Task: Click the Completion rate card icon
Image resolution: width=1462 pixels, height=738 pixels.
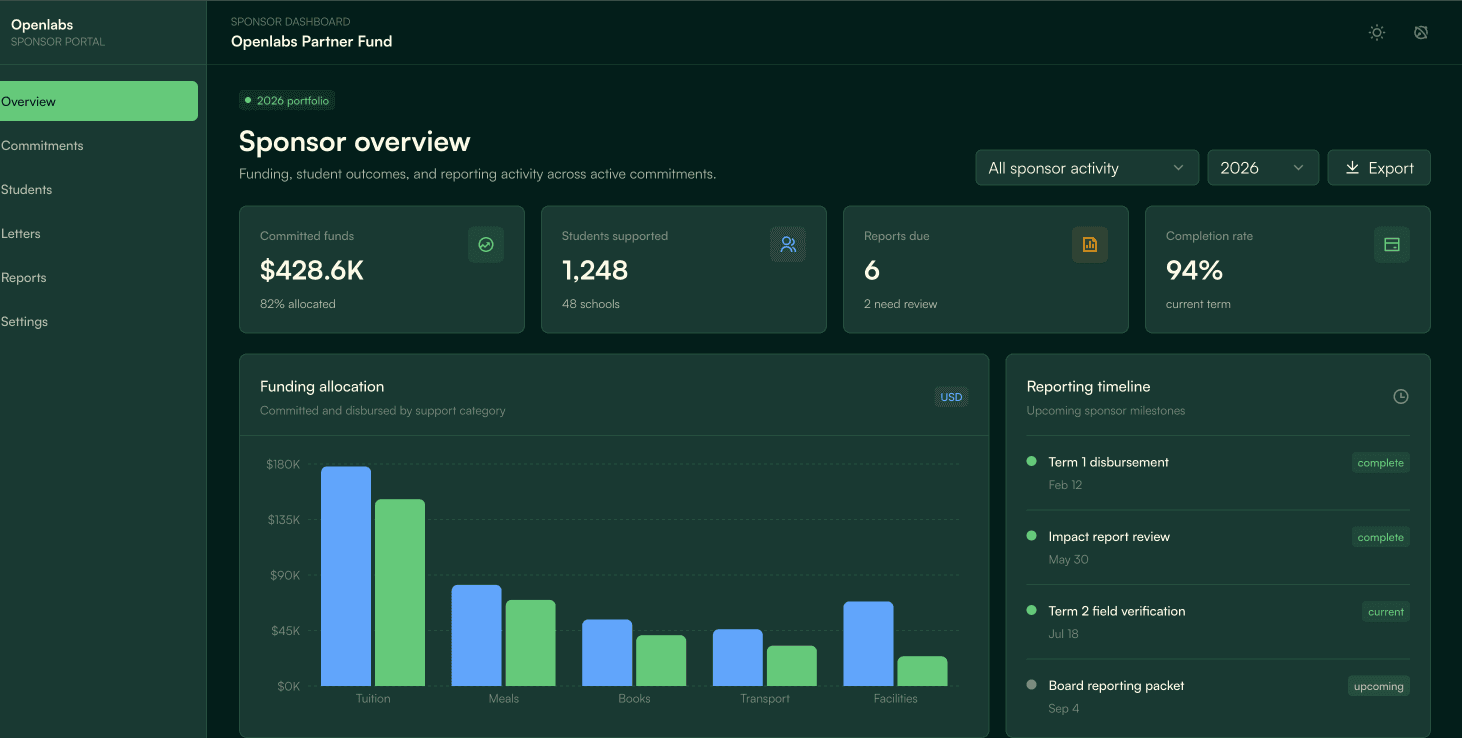Action: (x=1392, y=244)
